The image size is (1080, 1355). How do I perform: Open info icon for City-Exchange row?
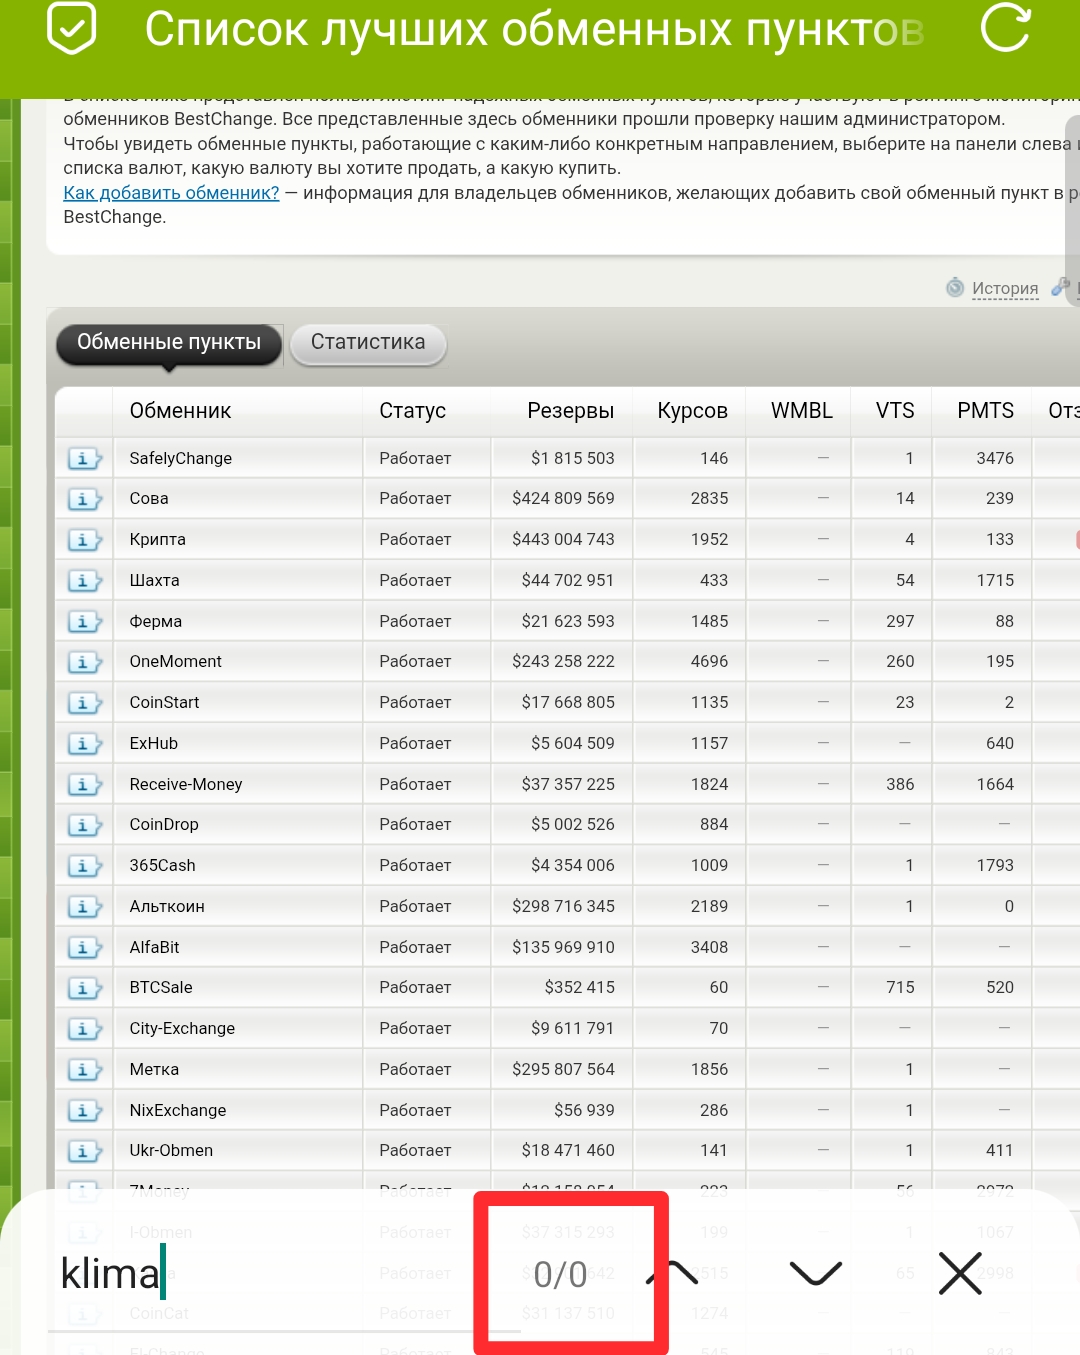(84, 1029)
